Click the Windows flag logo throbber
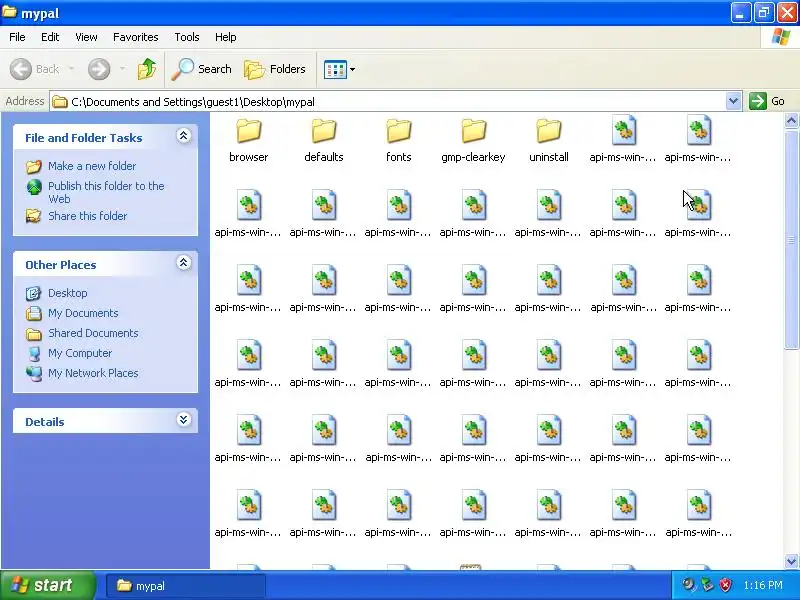Image resolution: width=800 pixels, height=600 pixels. (781, 37)
